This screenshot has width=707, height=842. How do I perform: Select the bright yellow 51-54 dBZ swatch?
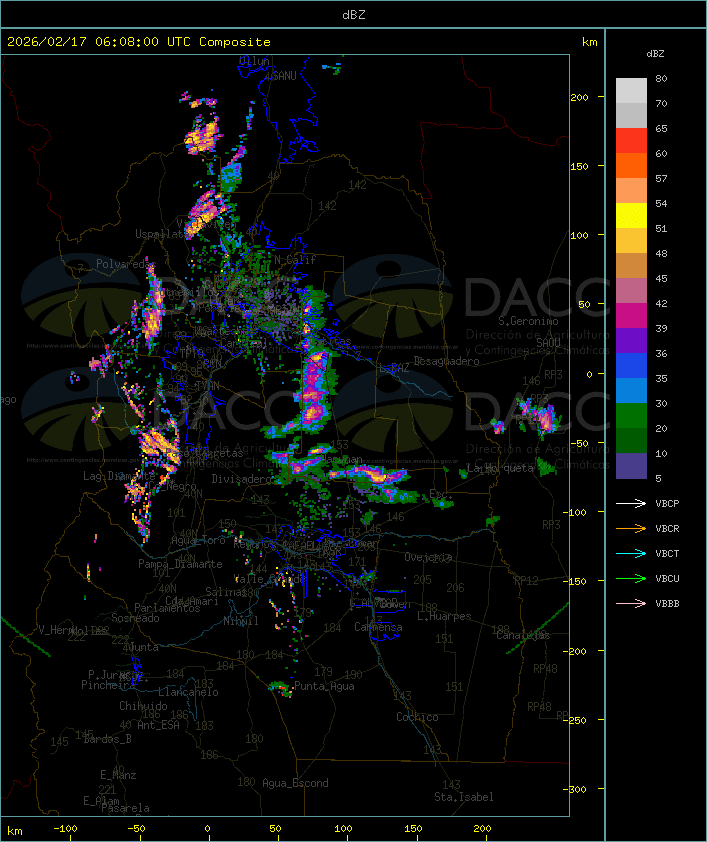[631, 216]
